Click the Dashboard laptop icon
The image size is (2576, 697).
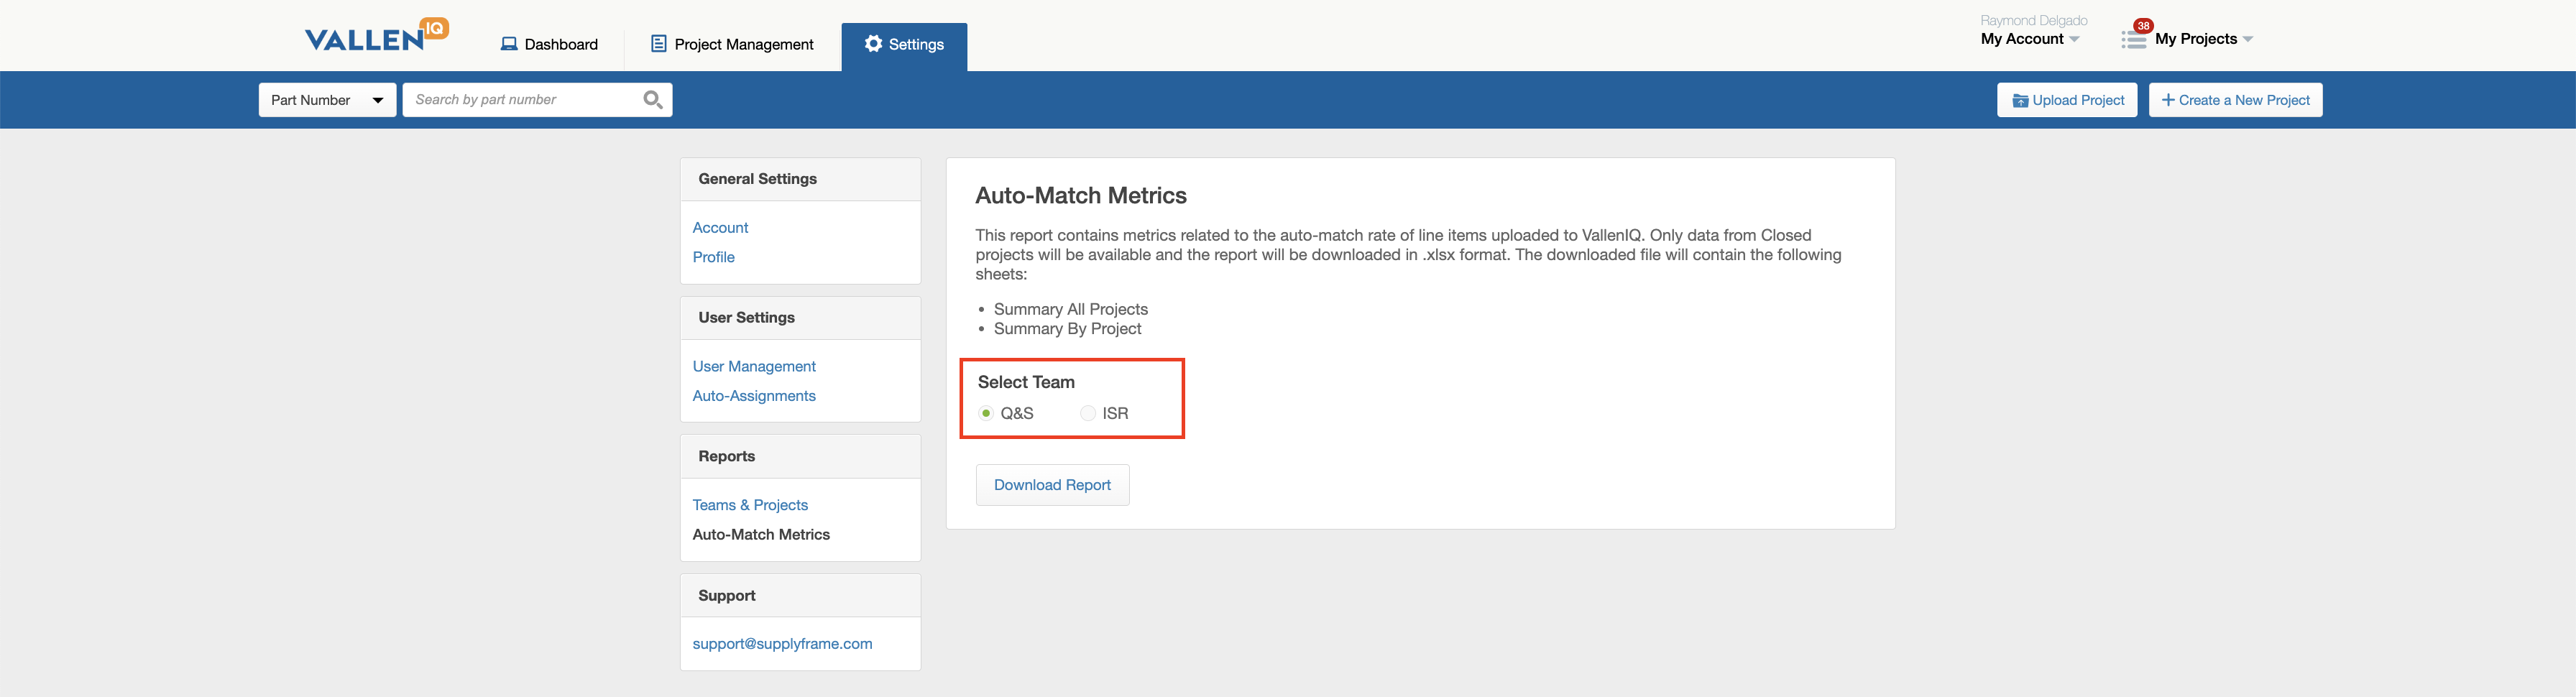tap(509, 44)
